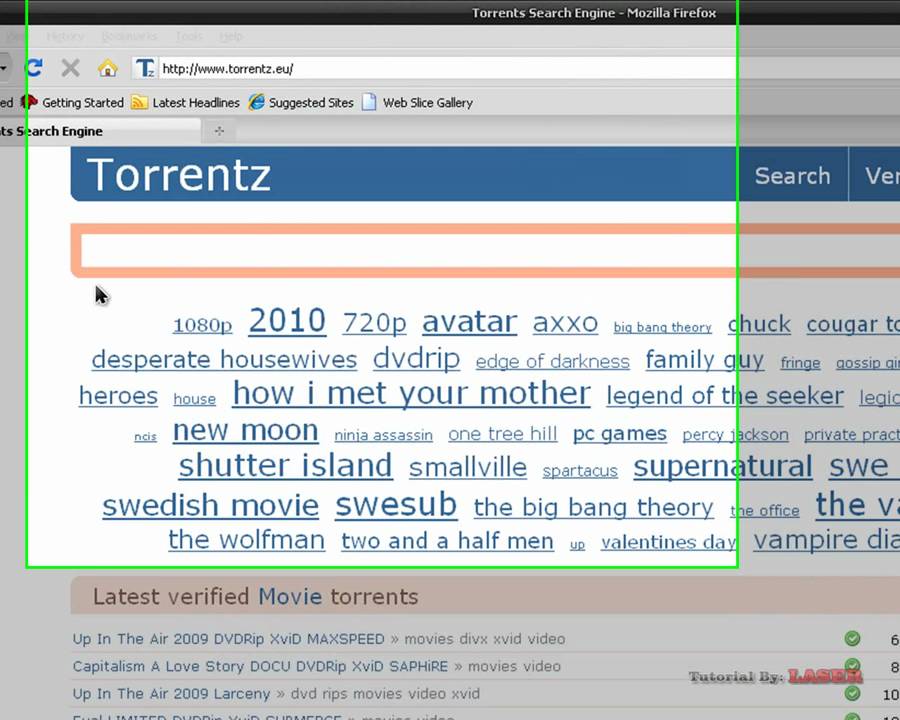Screen dimensions: 900x720
Task: Open the Latest Headlines feed bookmark
Action: tap(185, 103)
